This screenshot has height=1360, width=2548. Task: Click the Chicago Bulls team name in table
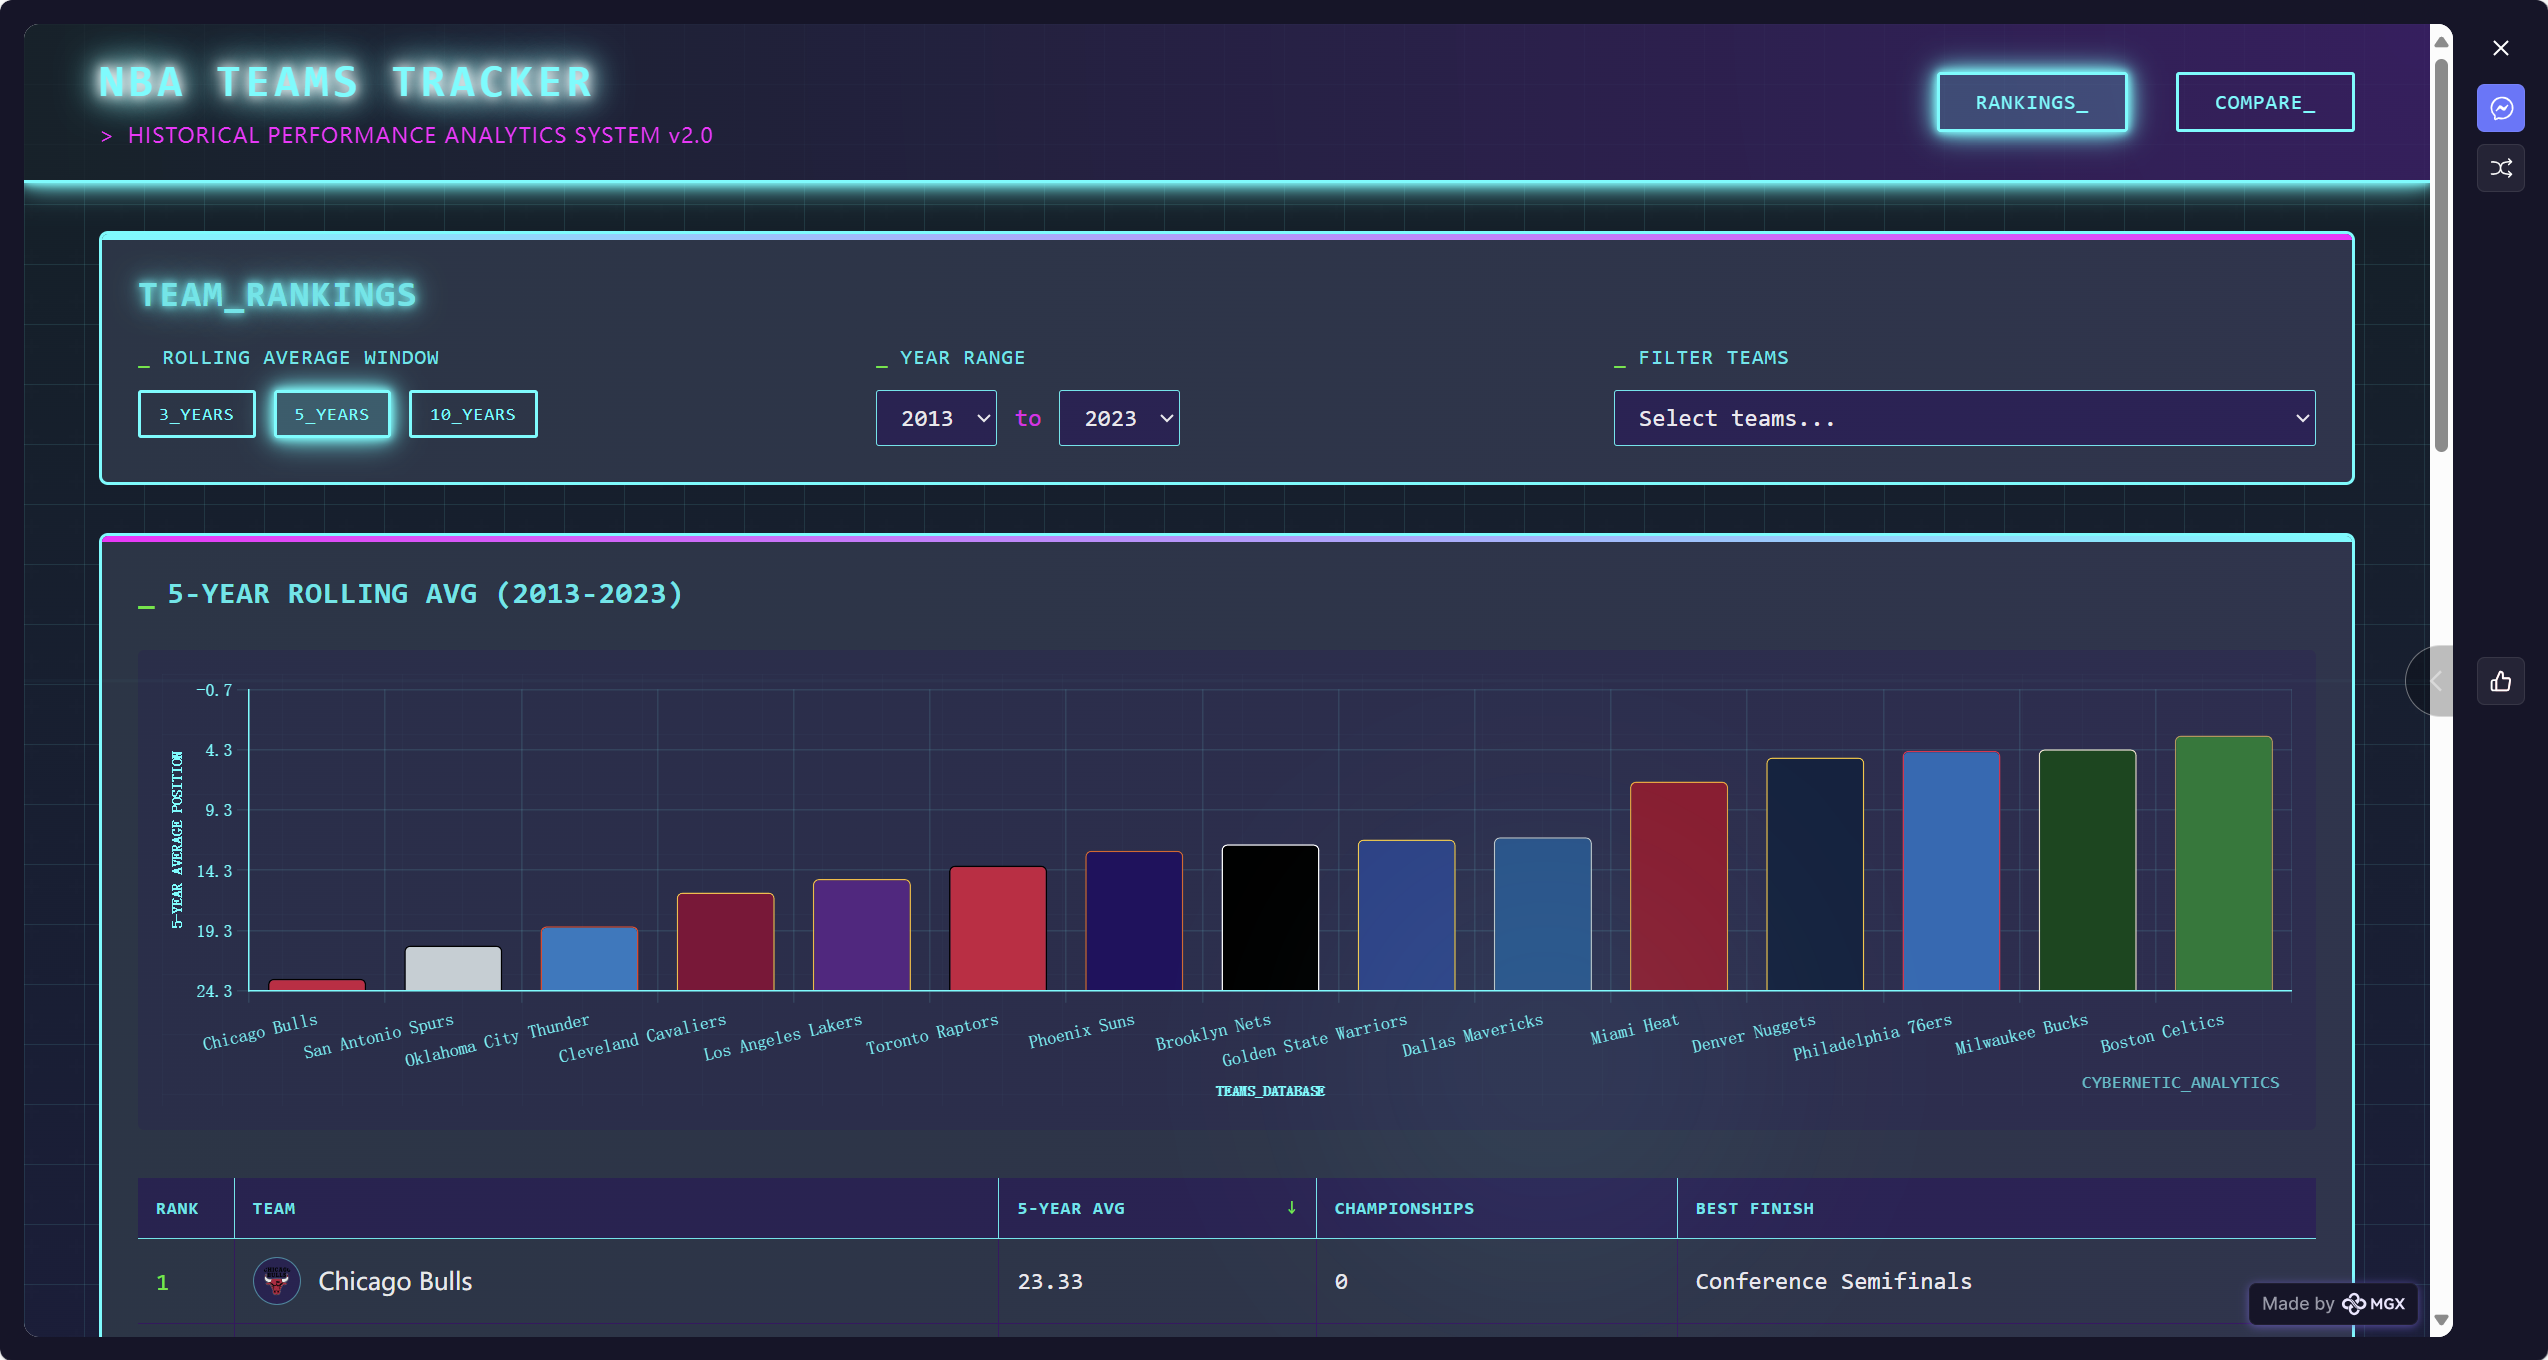pos(395,1281)
